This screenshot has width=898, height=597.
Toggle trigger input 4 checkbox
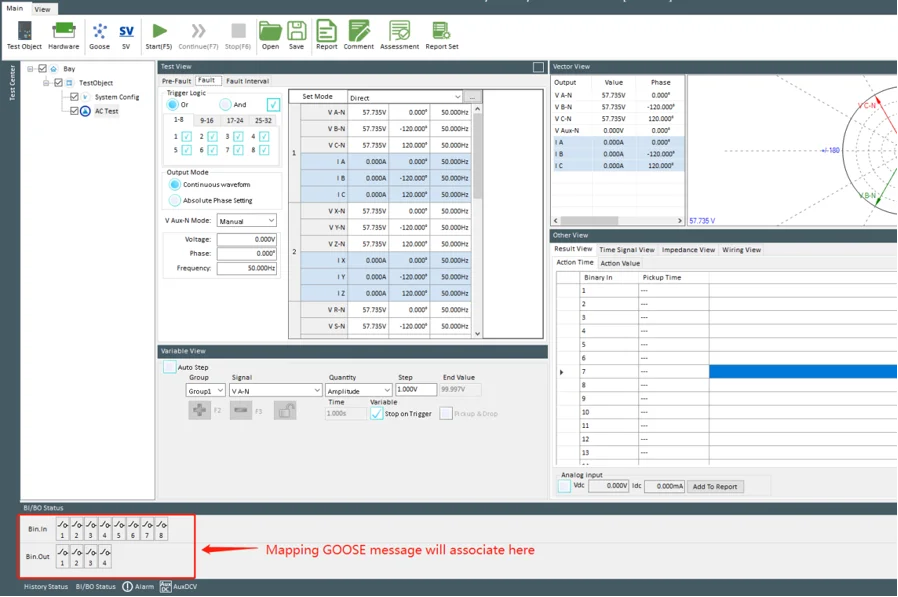(264, 136)
